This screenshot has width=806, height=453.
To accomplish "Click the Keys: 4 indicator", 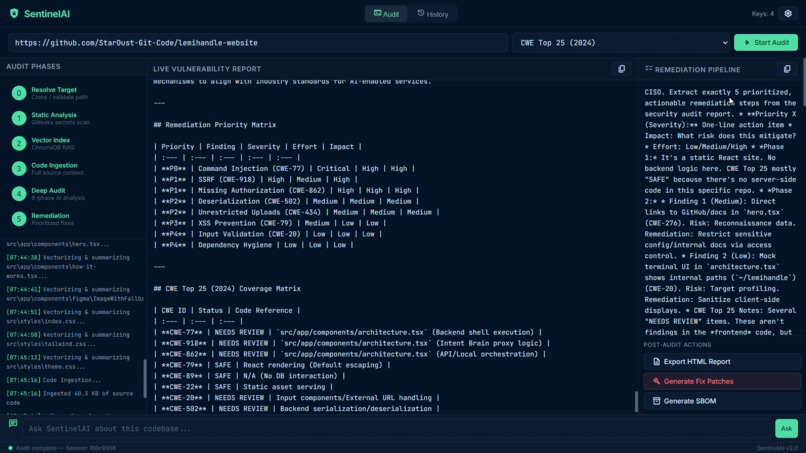I will click(x=762, y=14).
